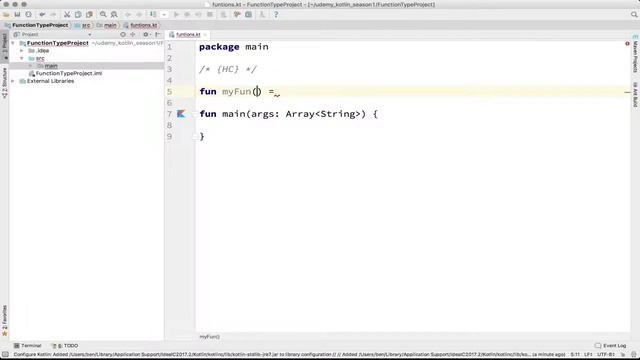Image resolution: width=640 pixels, height=360 pixels.
Task: Expand the main package arrow
Action: pos(31,66)
